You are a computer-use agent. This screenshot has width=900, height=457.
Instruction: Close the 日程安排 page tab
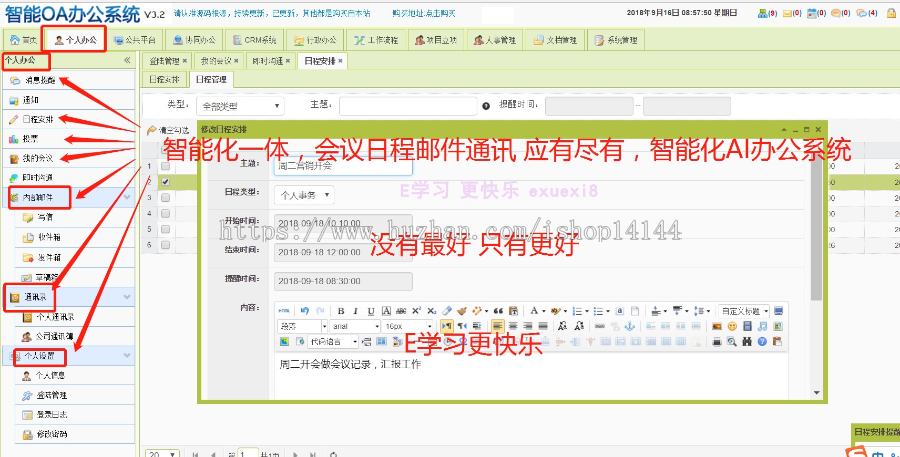pyautogui.click(x=340, y=61)
